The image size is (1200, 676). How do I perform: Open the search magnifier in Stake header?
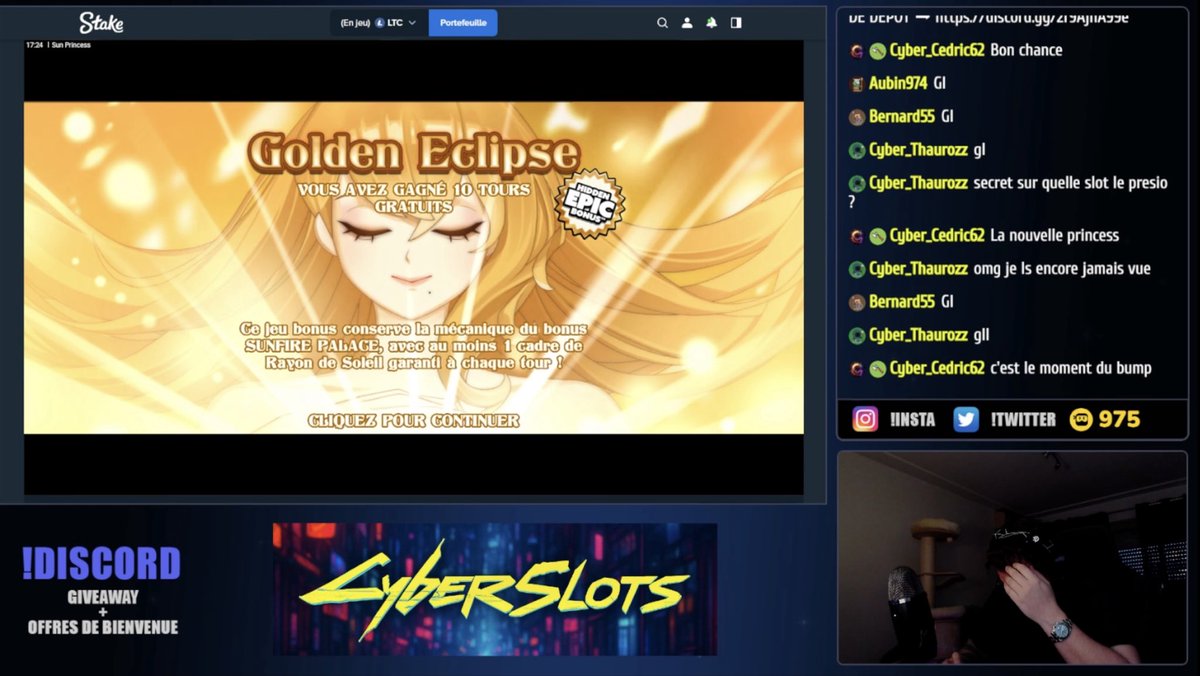(662, 23)
